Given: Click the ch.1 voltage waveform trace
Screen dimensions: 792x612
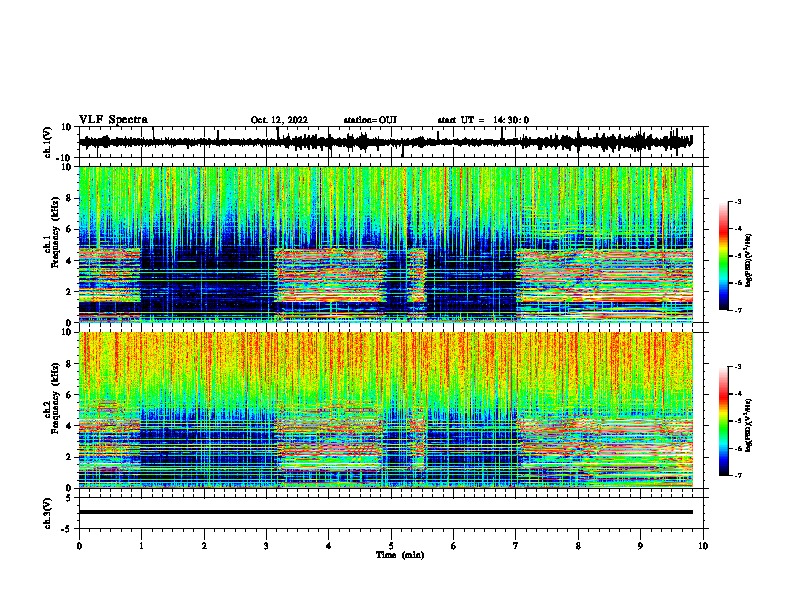Looking at the screenshot, I should tap(385, 142).
